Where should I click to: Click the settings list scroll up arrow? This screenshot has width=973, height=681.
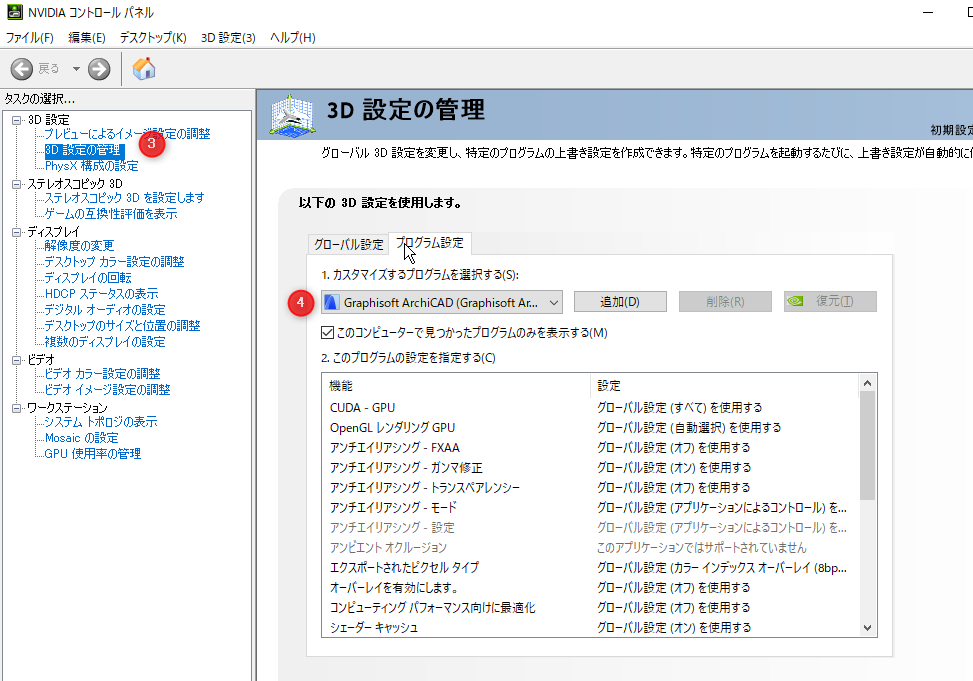point(868,384)
